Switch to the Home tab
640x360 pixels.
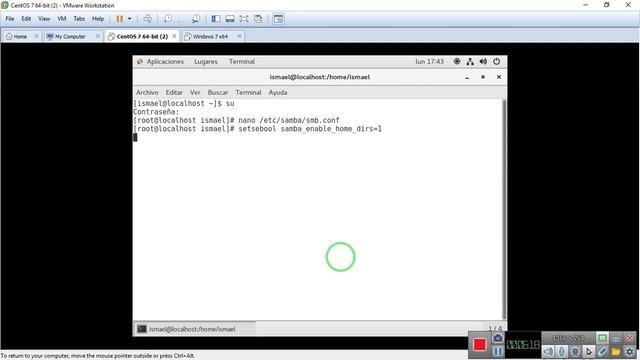coord(17,36)
